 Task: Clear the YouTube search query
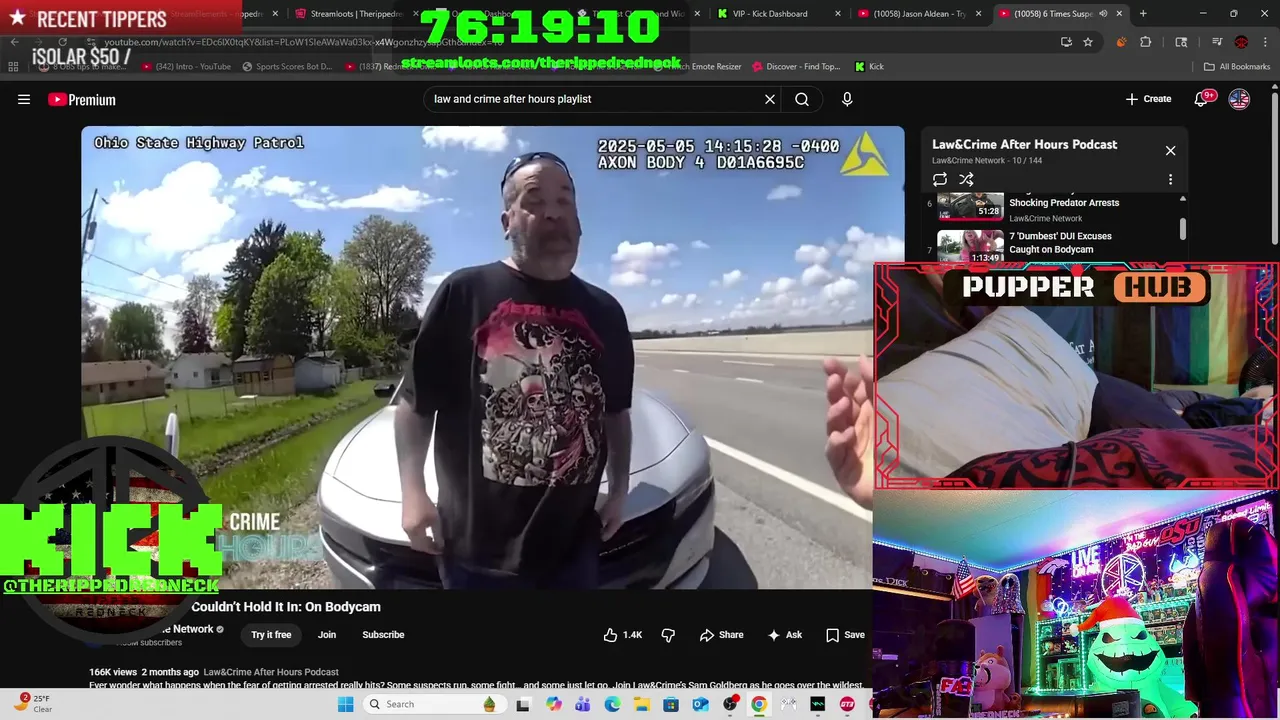tap(770, 99)
